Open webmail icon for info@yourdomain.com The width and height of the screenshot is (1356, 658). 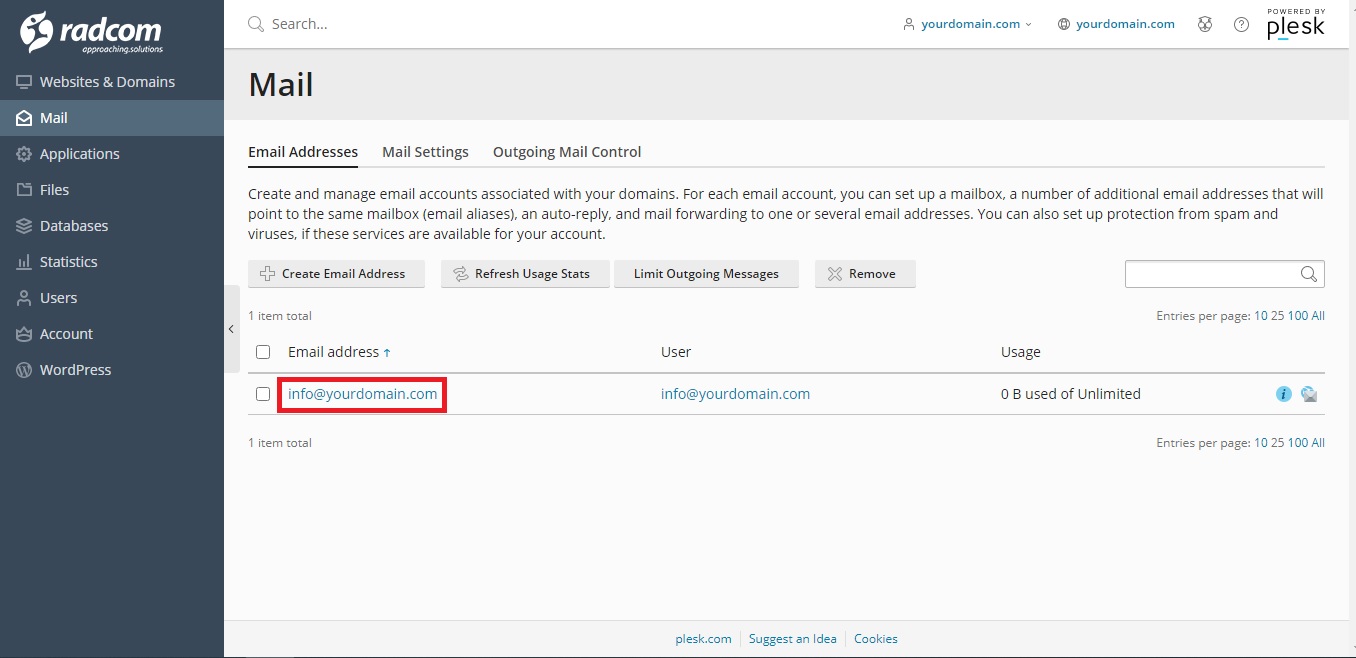1309,394
